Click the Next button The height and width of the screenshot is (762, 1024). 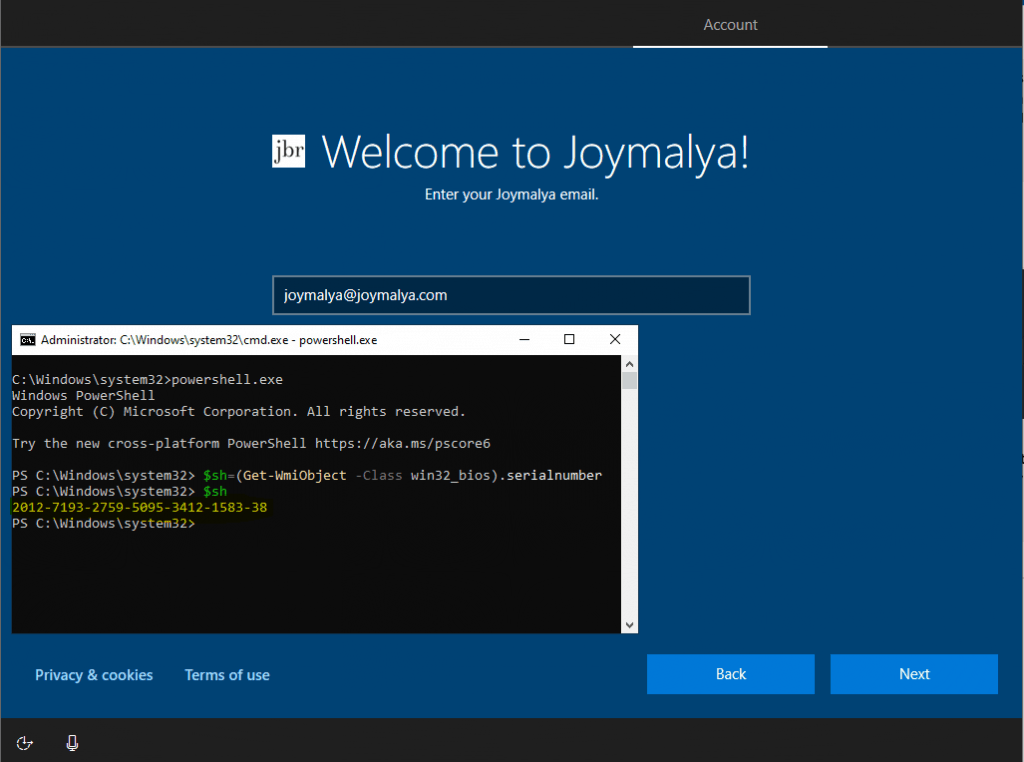pyautogui.click(x=914, y=674)
